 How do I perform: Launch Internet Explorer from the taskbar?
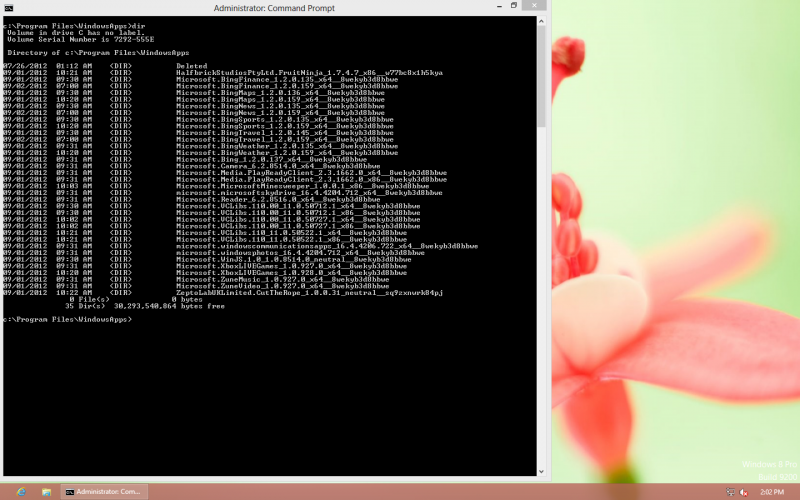[x=21, y=492]
